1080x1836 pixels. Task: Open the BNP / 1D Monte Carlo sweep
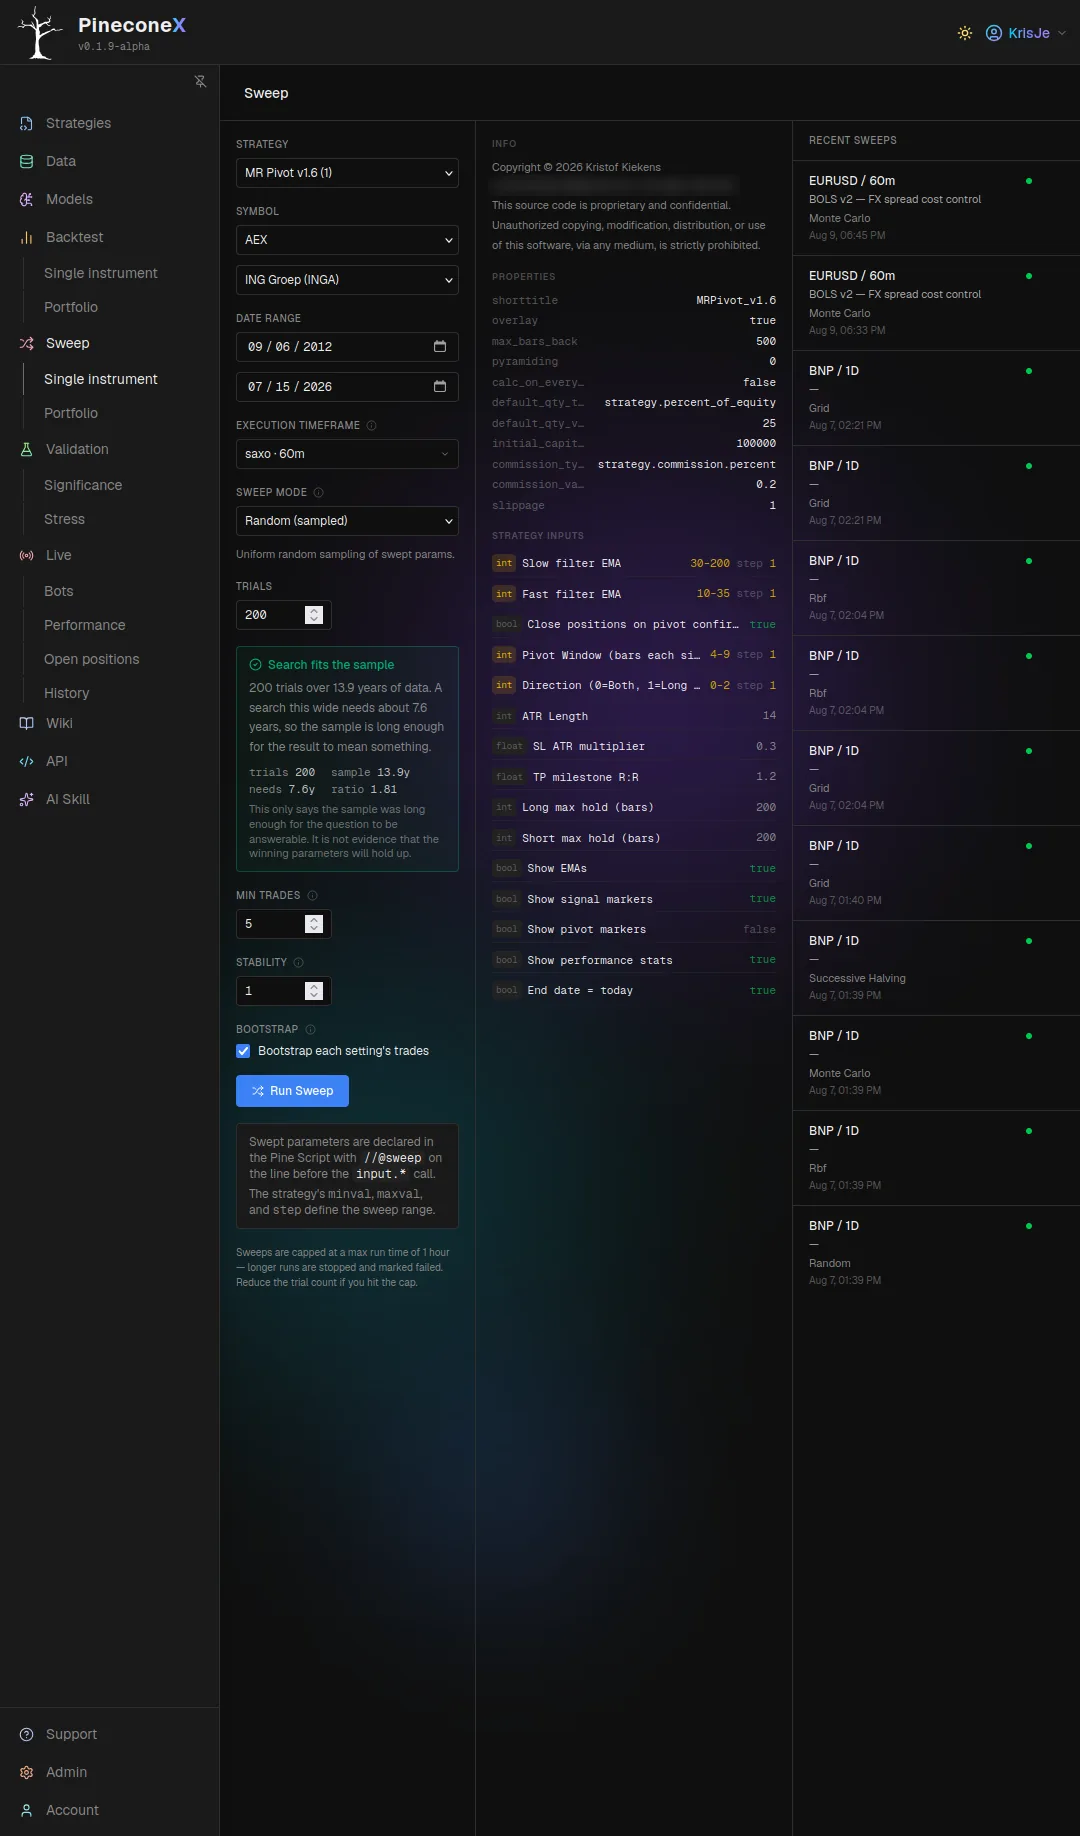coord(936,1063)
